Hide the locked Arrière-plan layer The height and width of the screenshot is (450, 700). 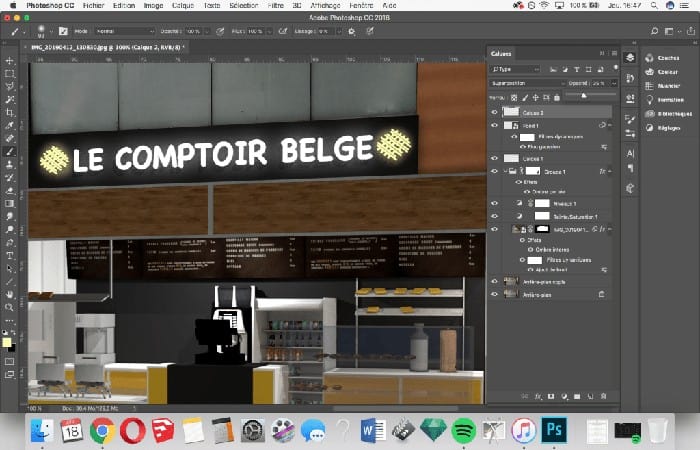494,294
